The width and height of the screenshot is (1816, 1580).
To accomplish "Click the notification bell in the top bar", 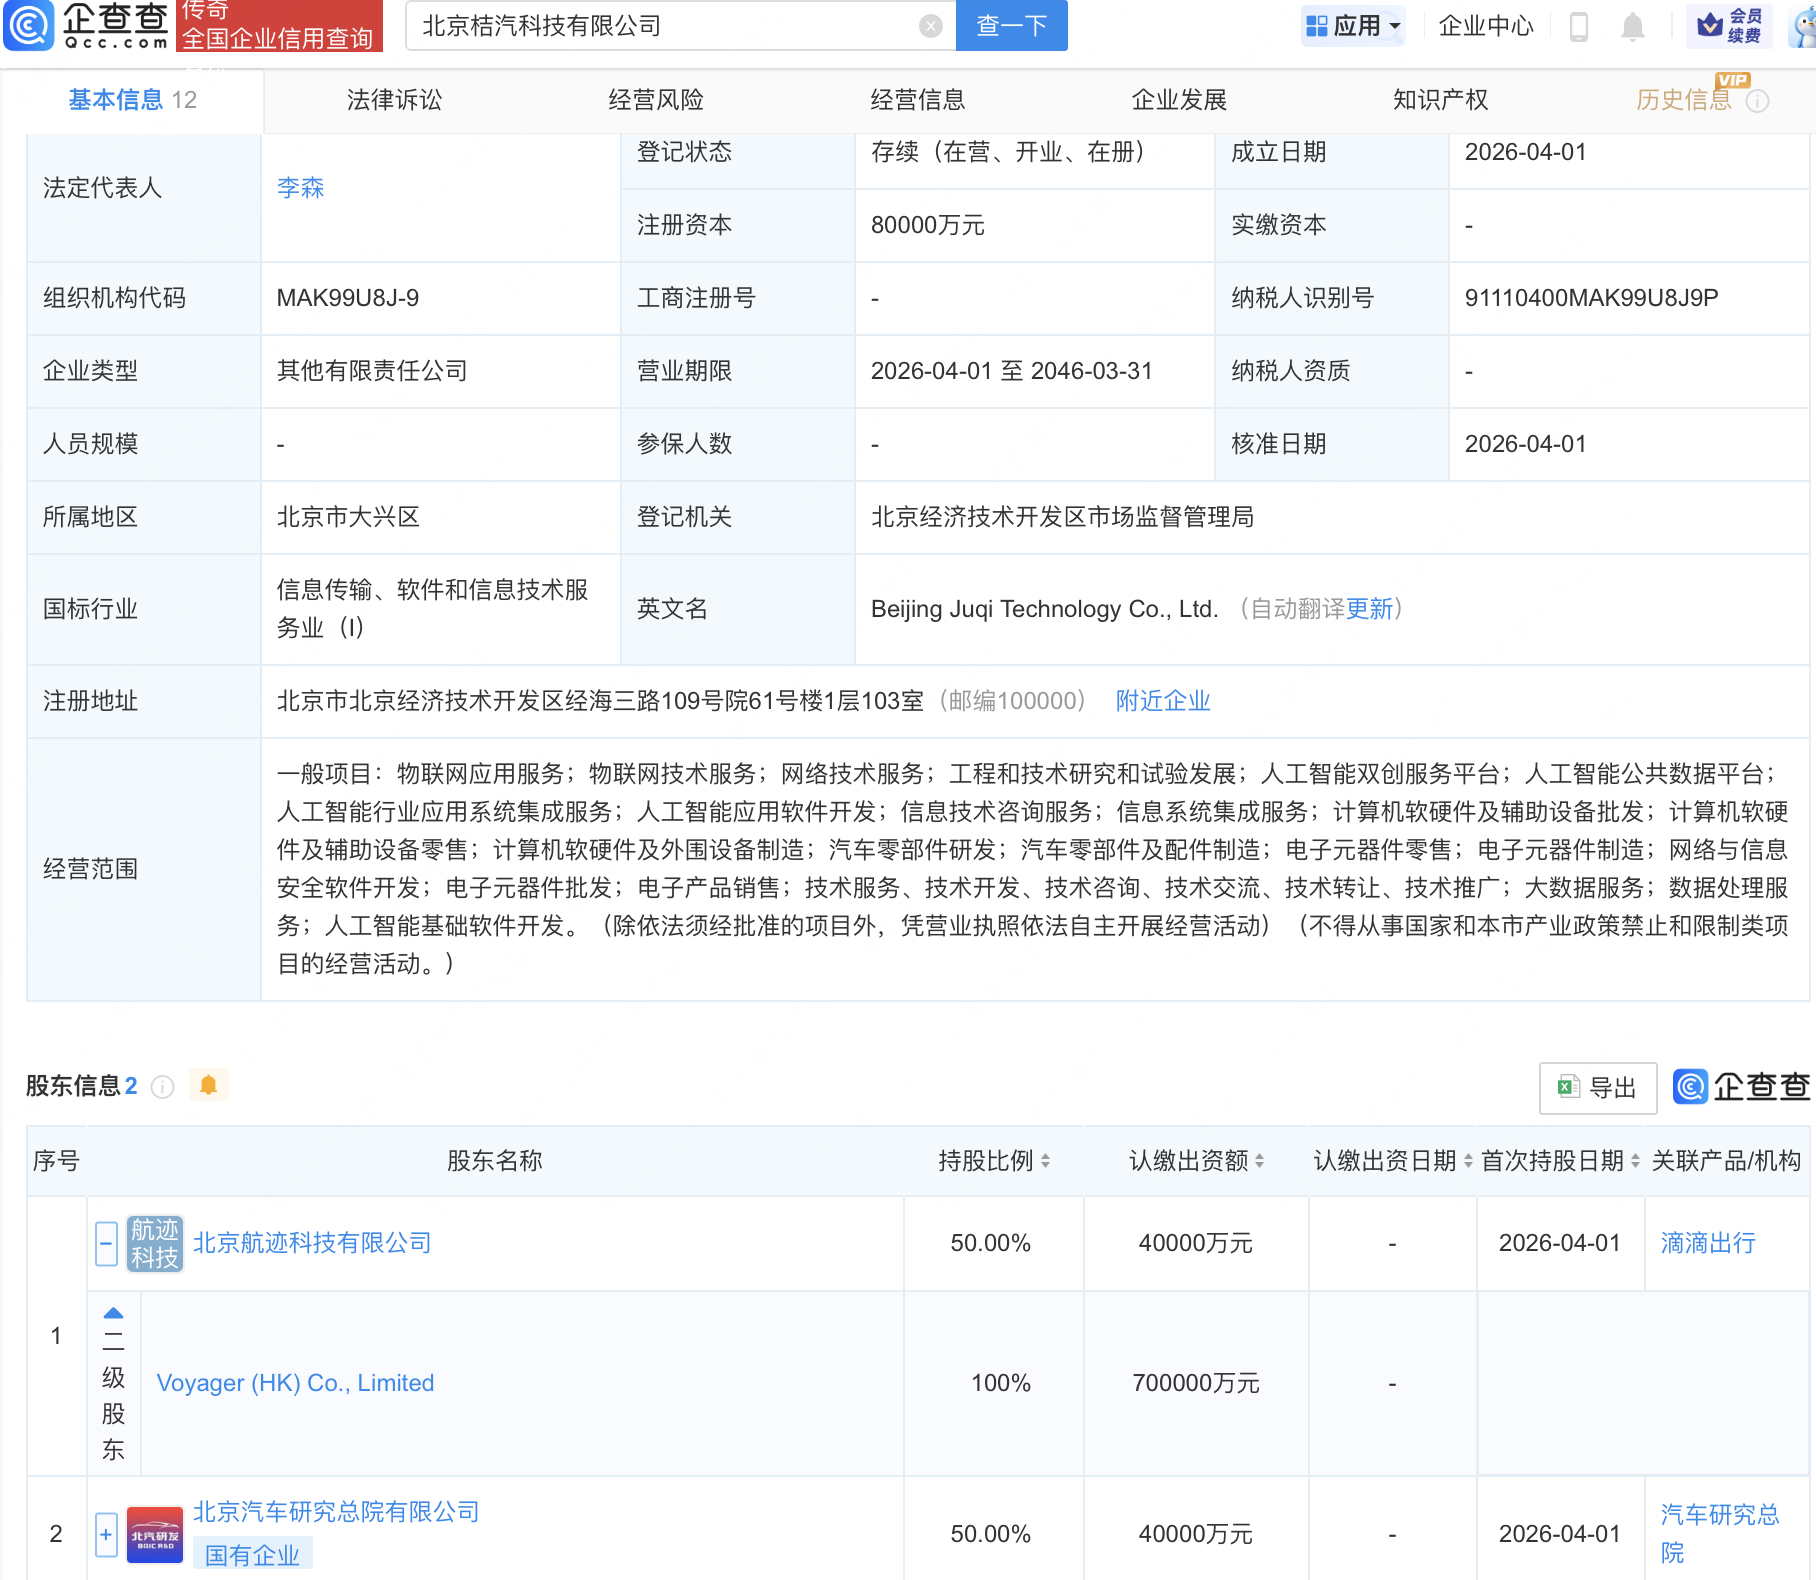I will click(1634, 27).
